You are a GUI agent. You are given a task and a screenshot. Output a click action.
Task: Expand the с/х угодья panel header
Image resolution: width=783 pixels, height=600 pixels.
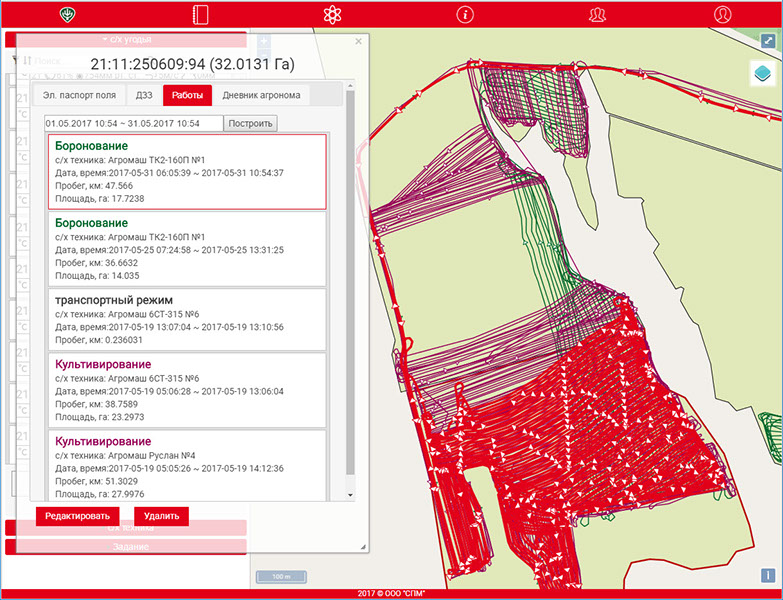pyautogui.click(x=126, y=39)
